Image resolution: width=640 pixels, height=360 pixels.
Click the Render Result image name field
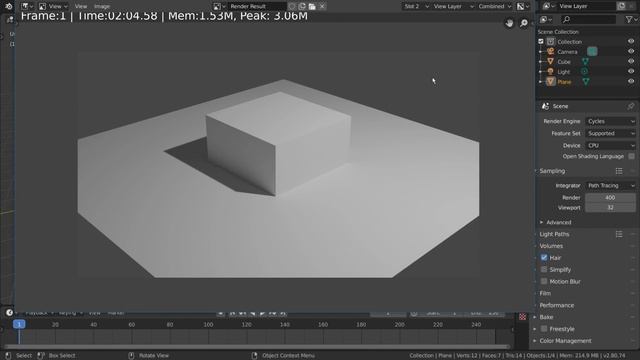[258, 6]
